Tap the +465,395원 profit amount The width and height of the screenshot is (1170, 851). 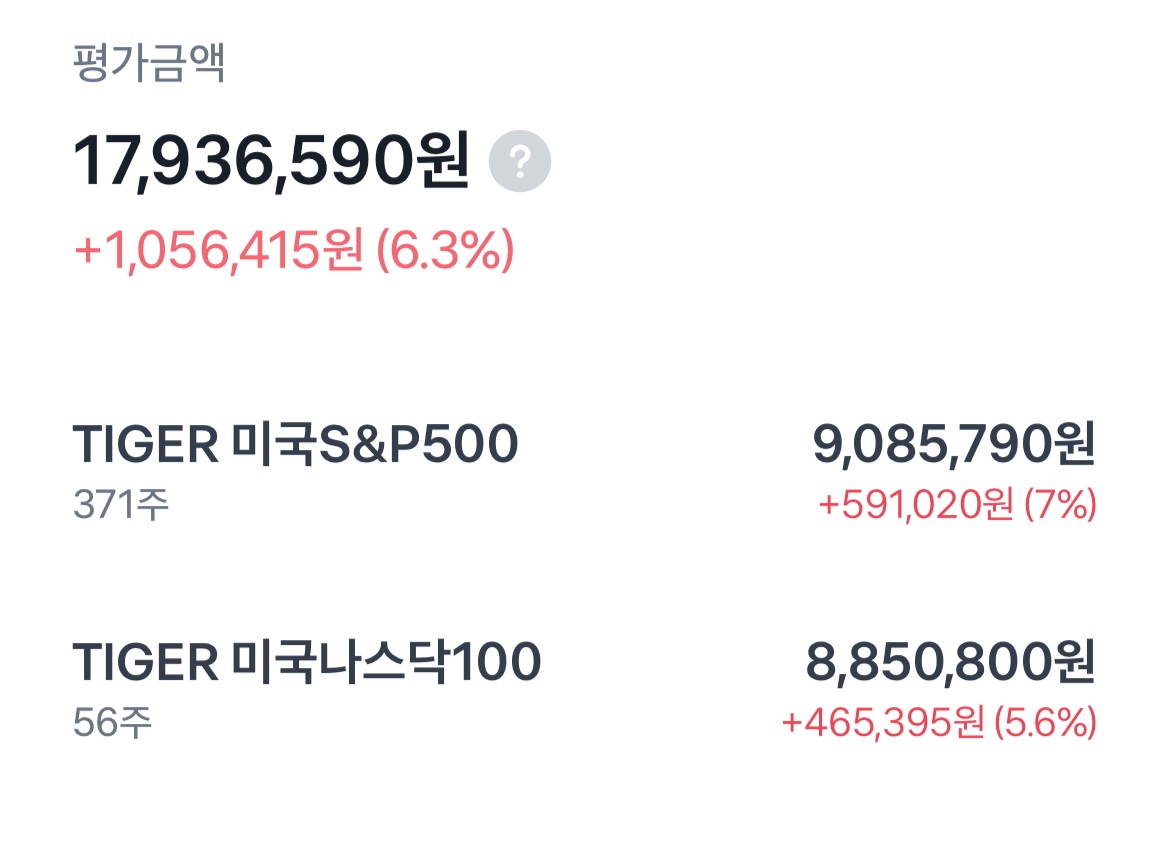[x=883, y=723]
